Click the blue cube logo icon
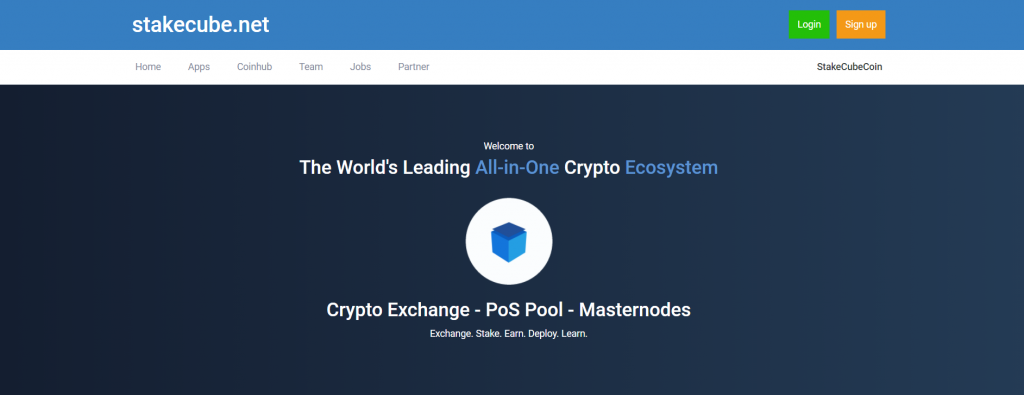The height and width of the screenshot is (395, 1024). click(509, 242)
